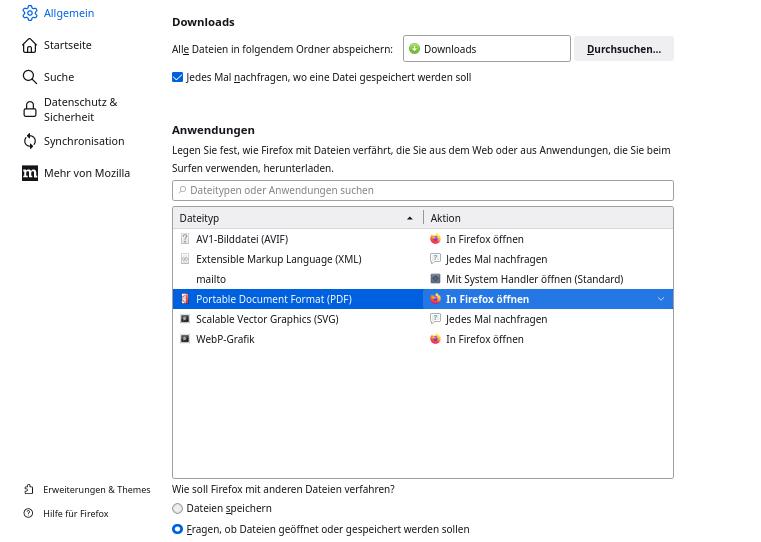Screen dimensions: 761x542
Task: Click the Allgemein gear icon
Action: pos(30,13)
